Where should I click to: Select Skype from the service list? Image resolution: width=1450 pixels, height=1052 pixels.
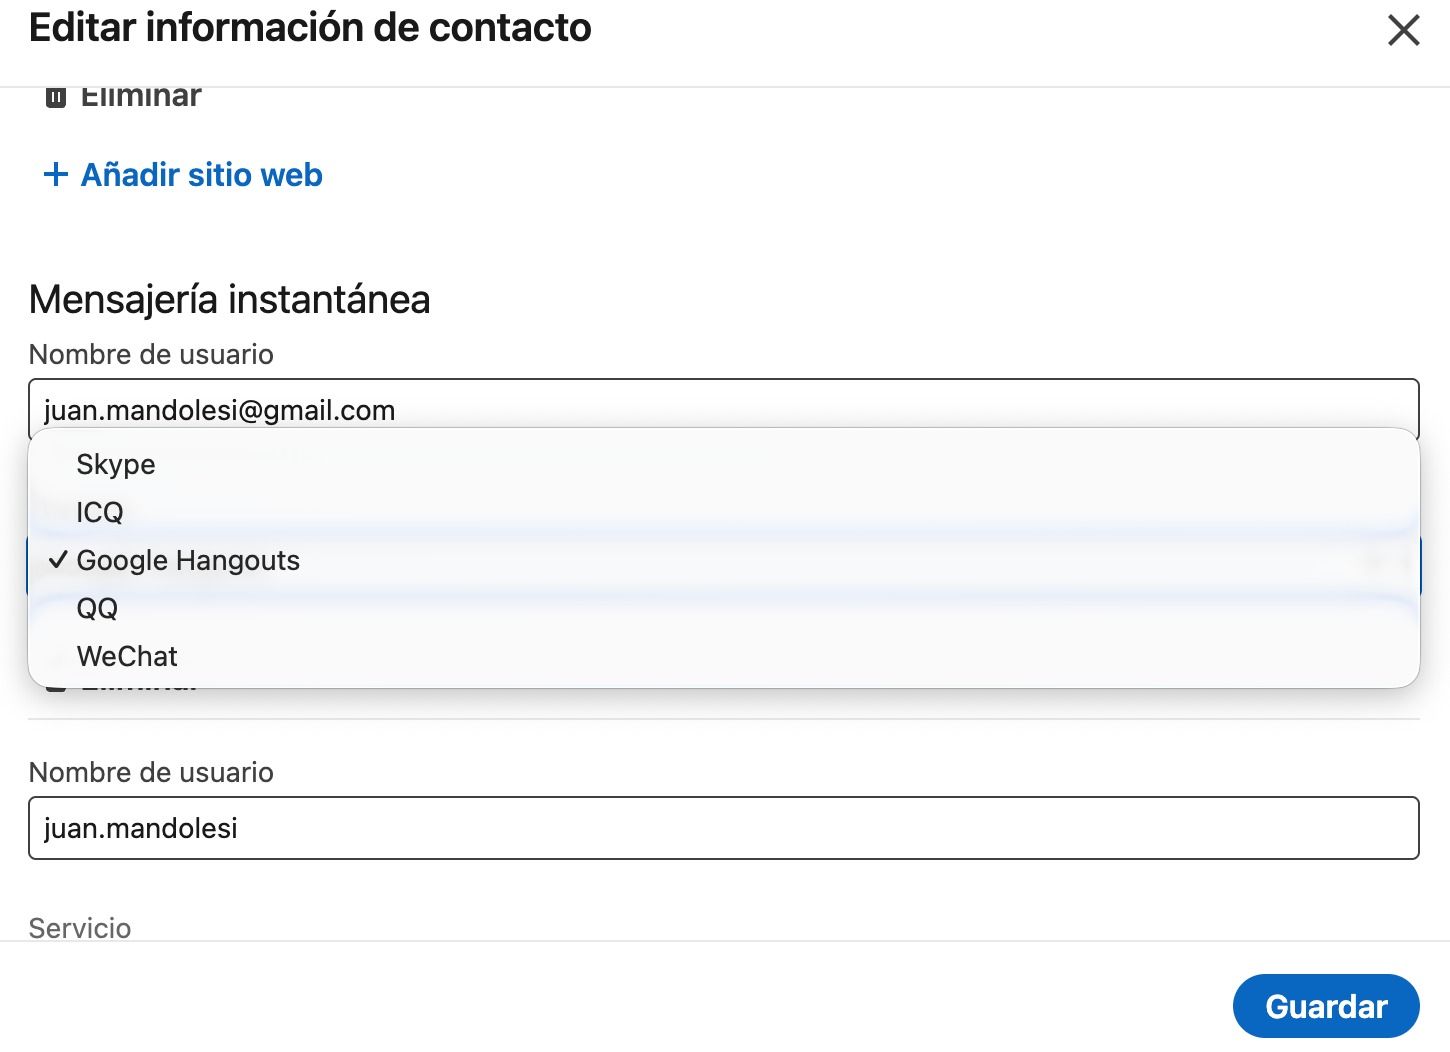(116, 464)
